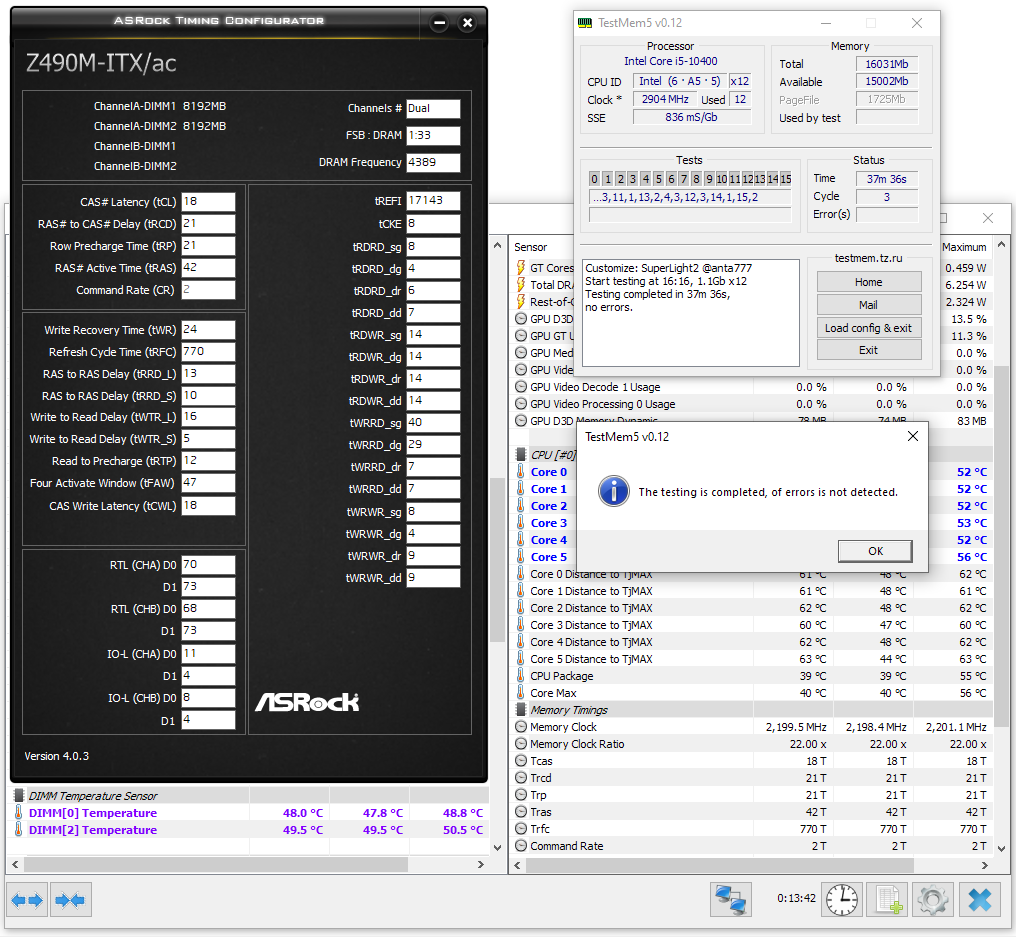Click Load config & exit button
The image size is (1016, 937).
coord(868,328)
